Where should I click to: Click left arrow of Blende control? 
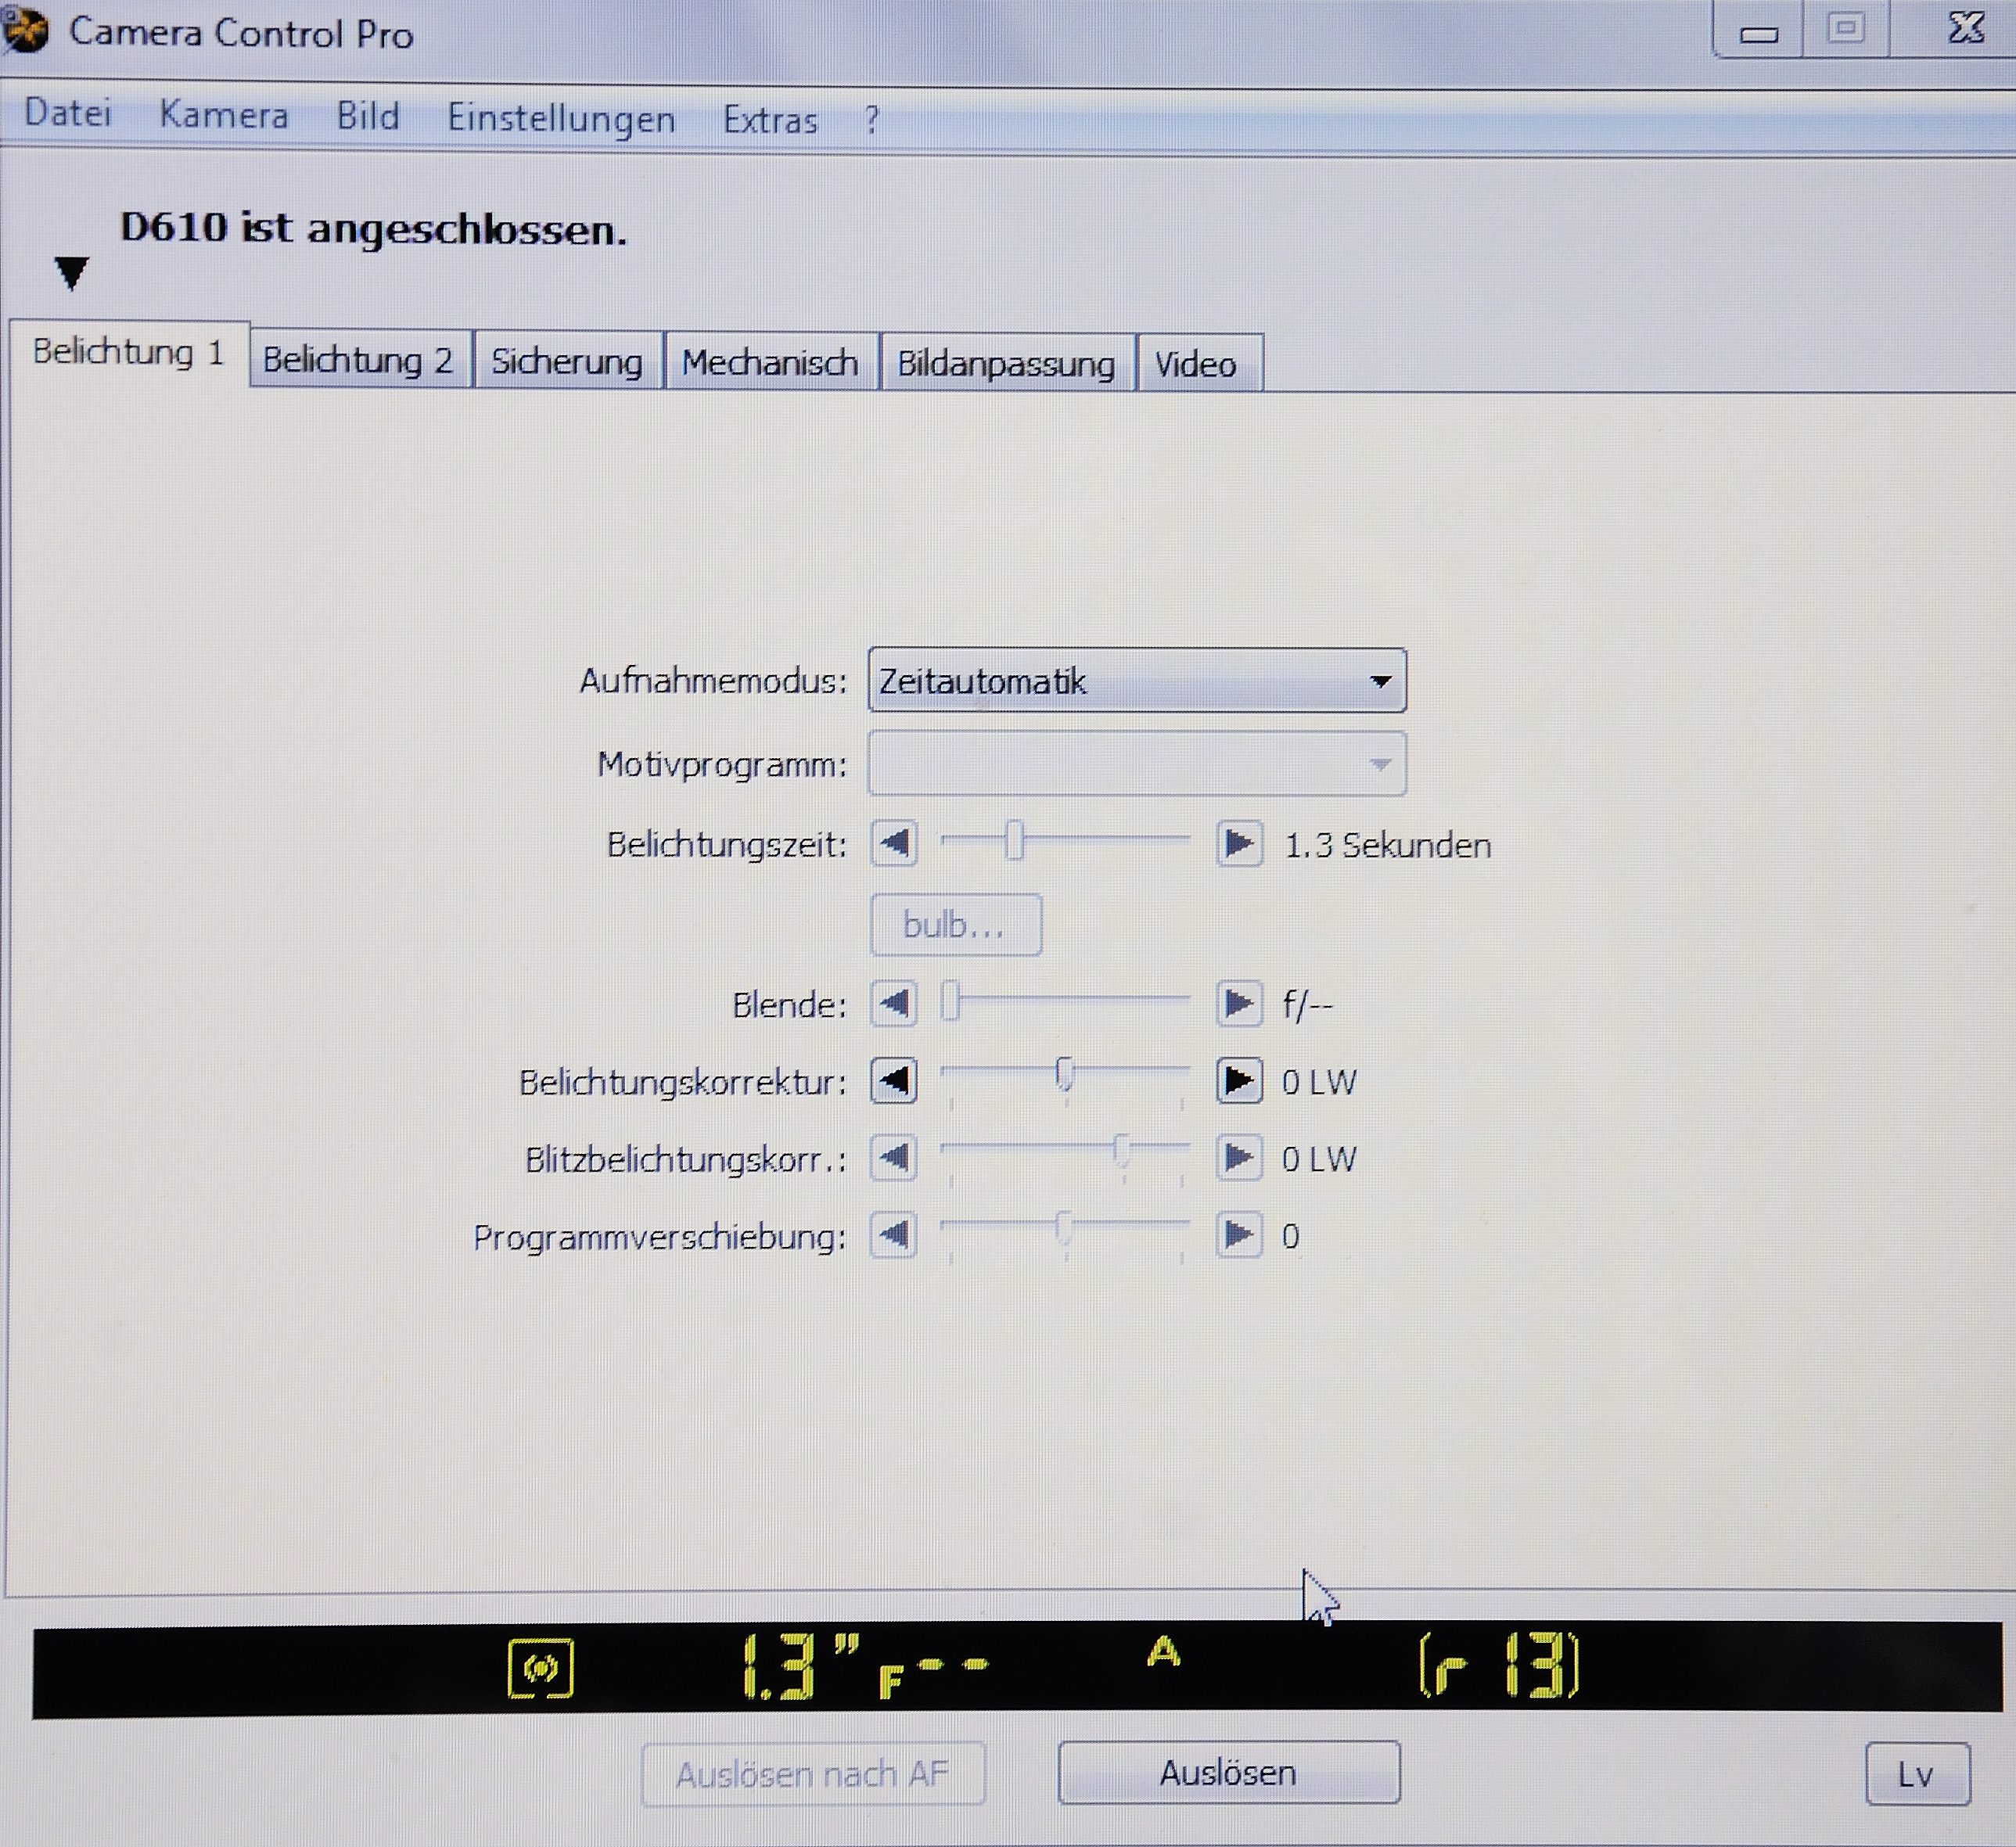point(894,1003)
